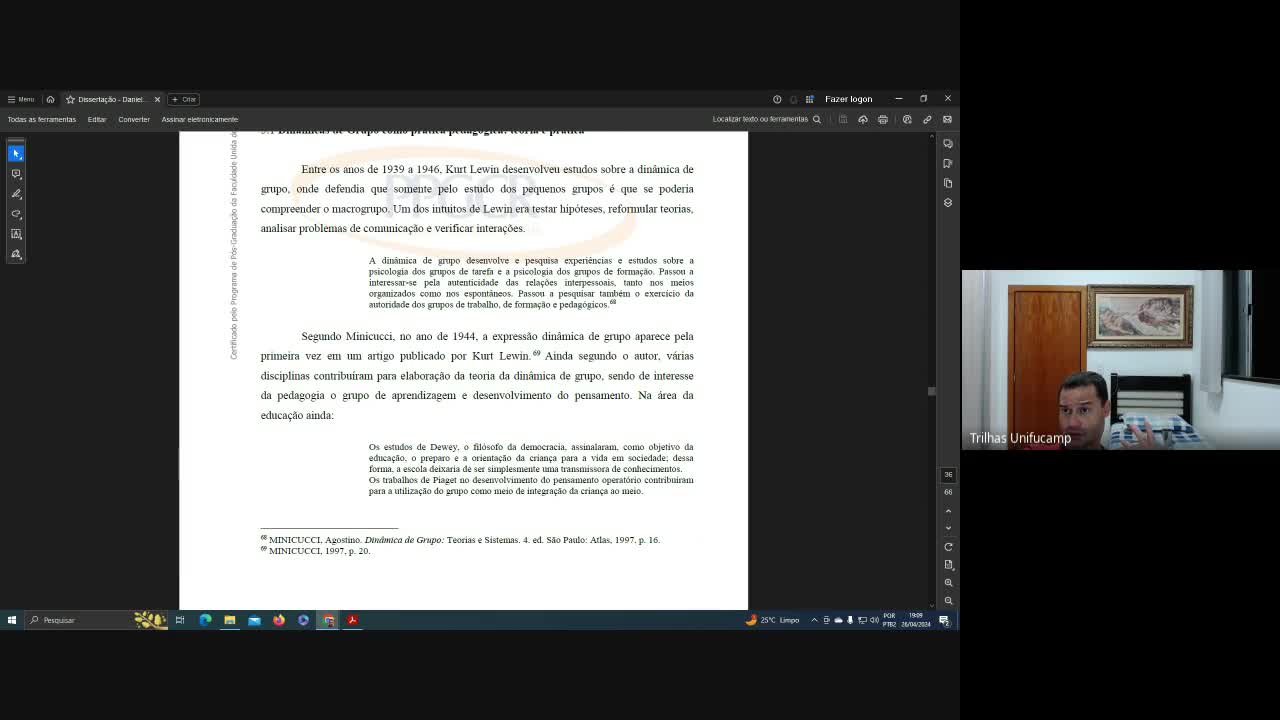This screenshot has height=720, width=1280.
Task: Open Firefox from the taskbar
Action: [x=279, y=620]
